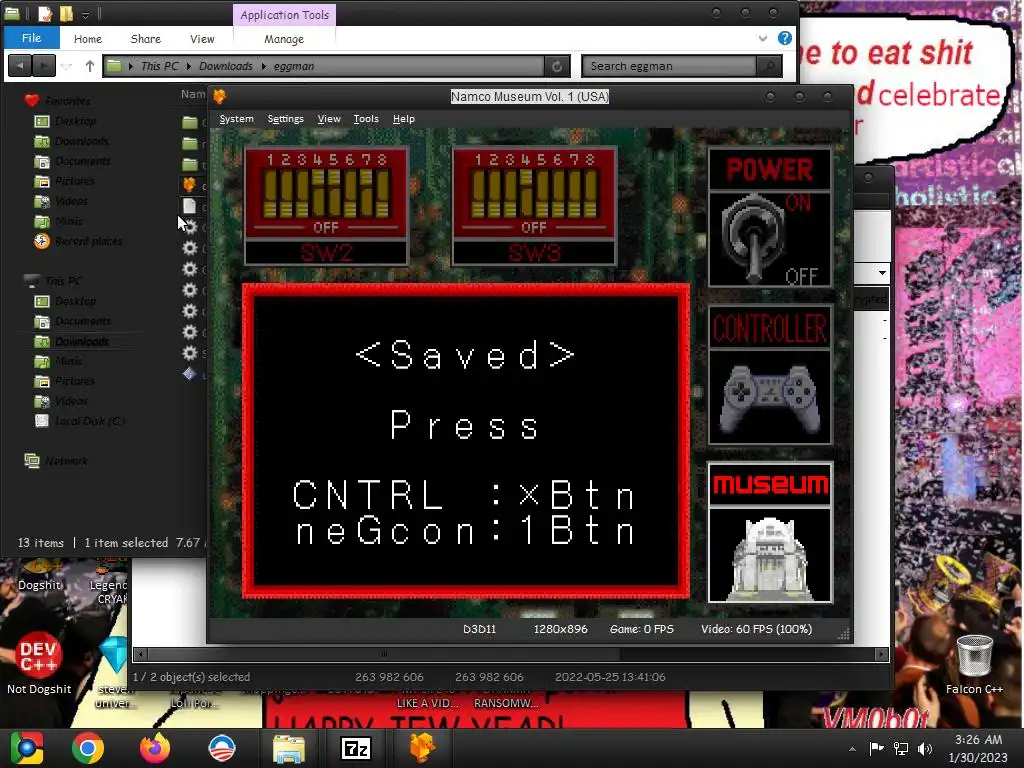Open Explorer help with the question mark
This screenshot has height=768, width=1024.
[785, 39]
